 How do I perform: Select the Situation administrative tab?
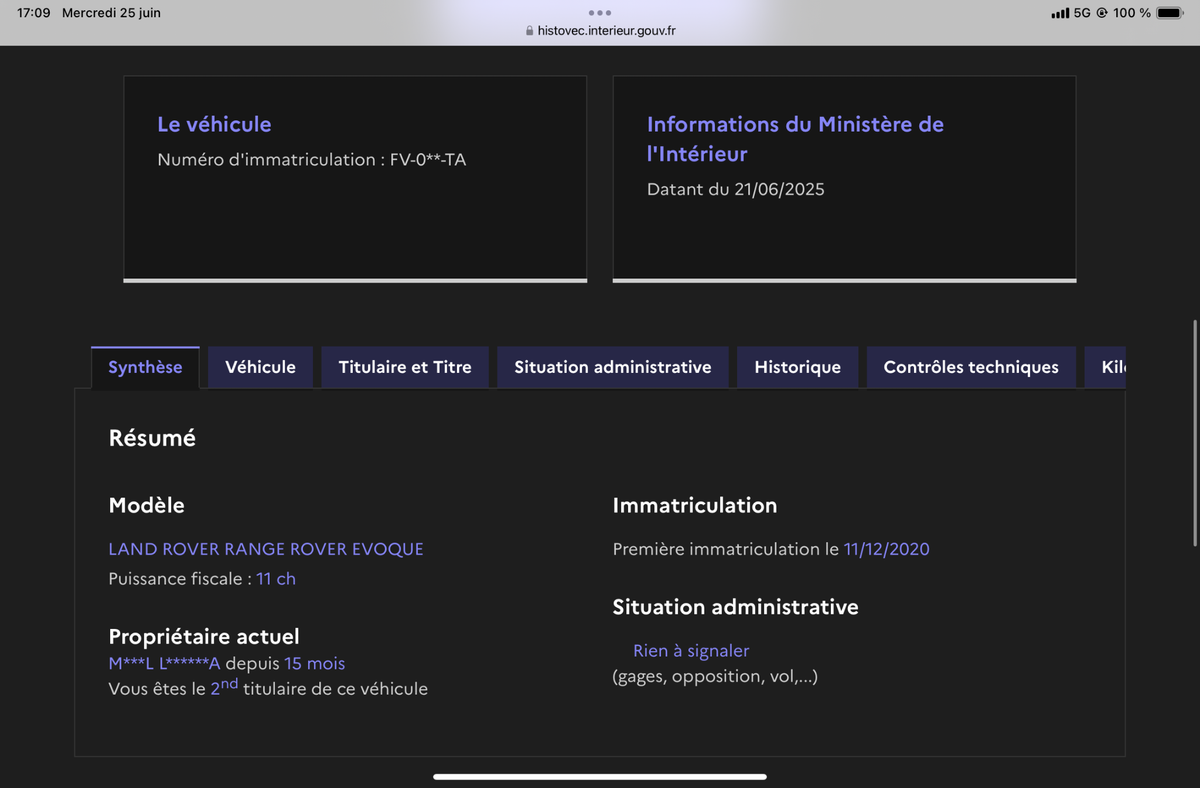tap(613, 367)
